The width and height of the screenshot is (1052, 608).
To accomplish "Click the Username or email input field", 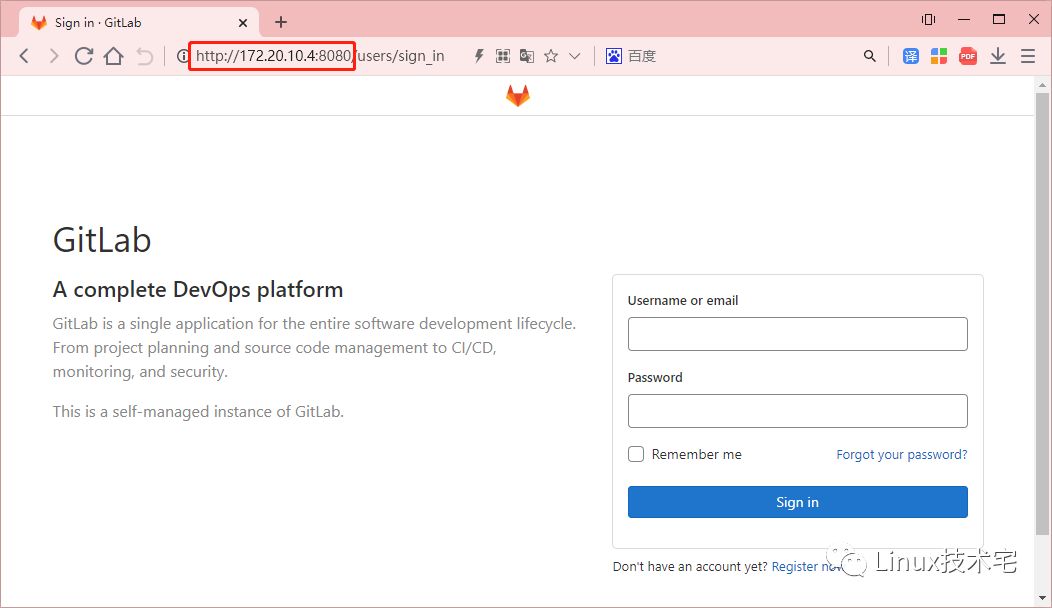I will tap(797, 333).
